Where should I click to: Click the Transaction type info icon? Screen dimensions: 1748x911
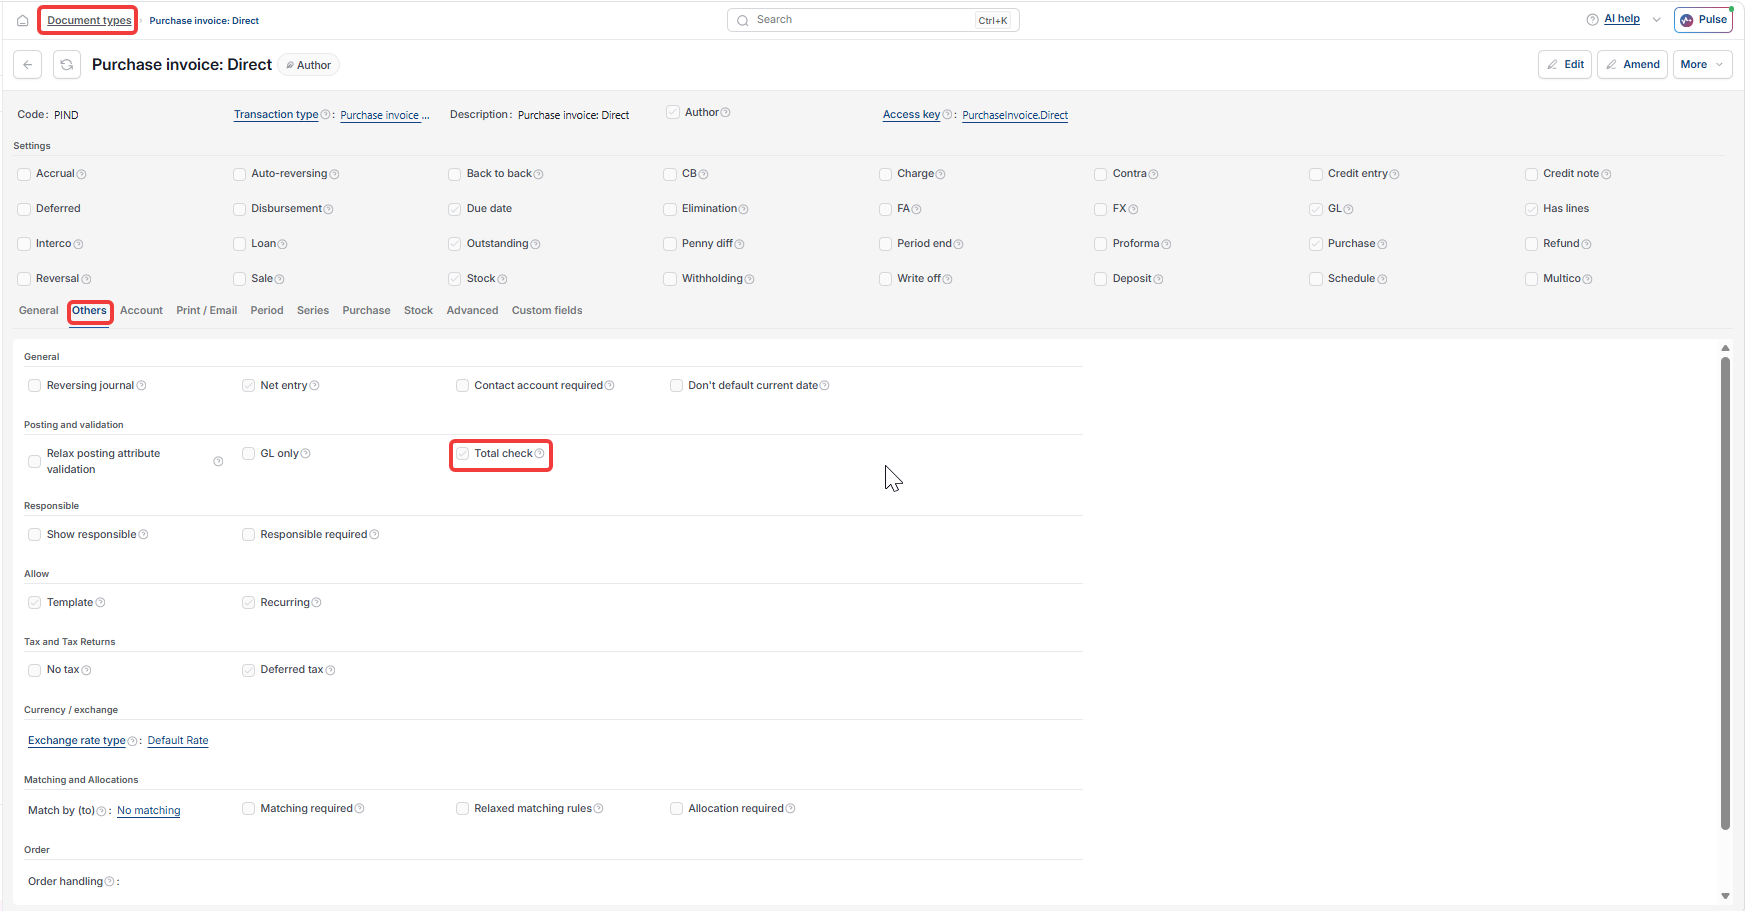click(x=325, y=115)
